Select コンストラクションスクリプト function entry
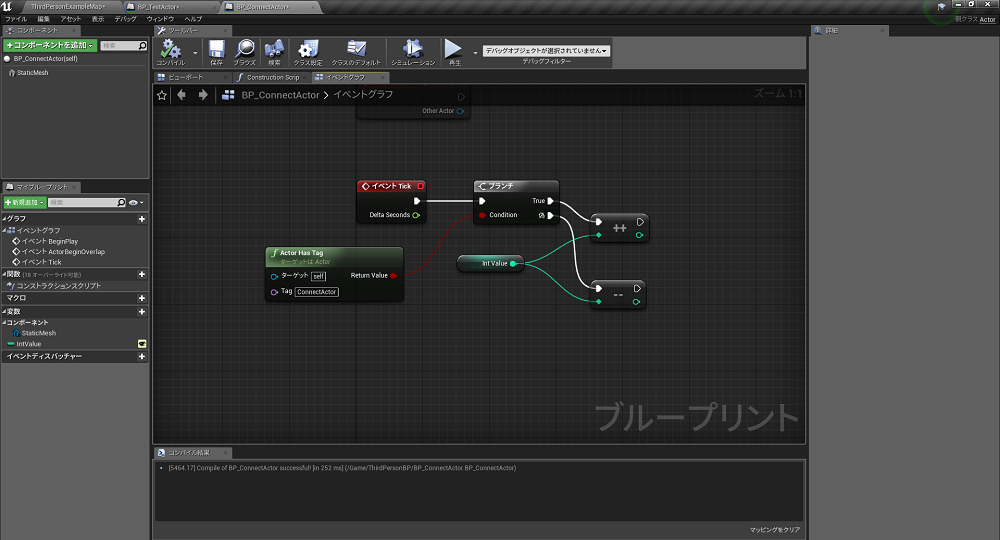Screen dimensions: 1000x540 pos(58,286)
